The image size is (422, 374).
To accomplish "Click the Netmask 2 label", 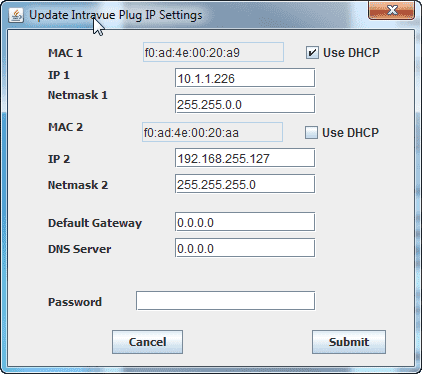I will (x=78, y=185).
